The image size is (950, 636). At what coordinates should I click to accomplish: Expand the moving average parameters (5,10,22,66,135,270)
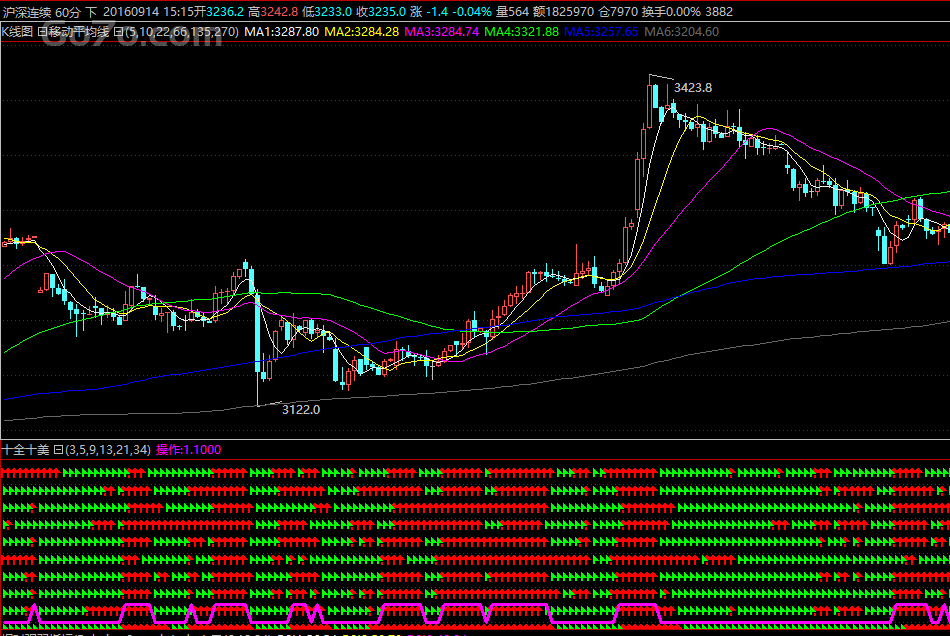pos(182,32)
